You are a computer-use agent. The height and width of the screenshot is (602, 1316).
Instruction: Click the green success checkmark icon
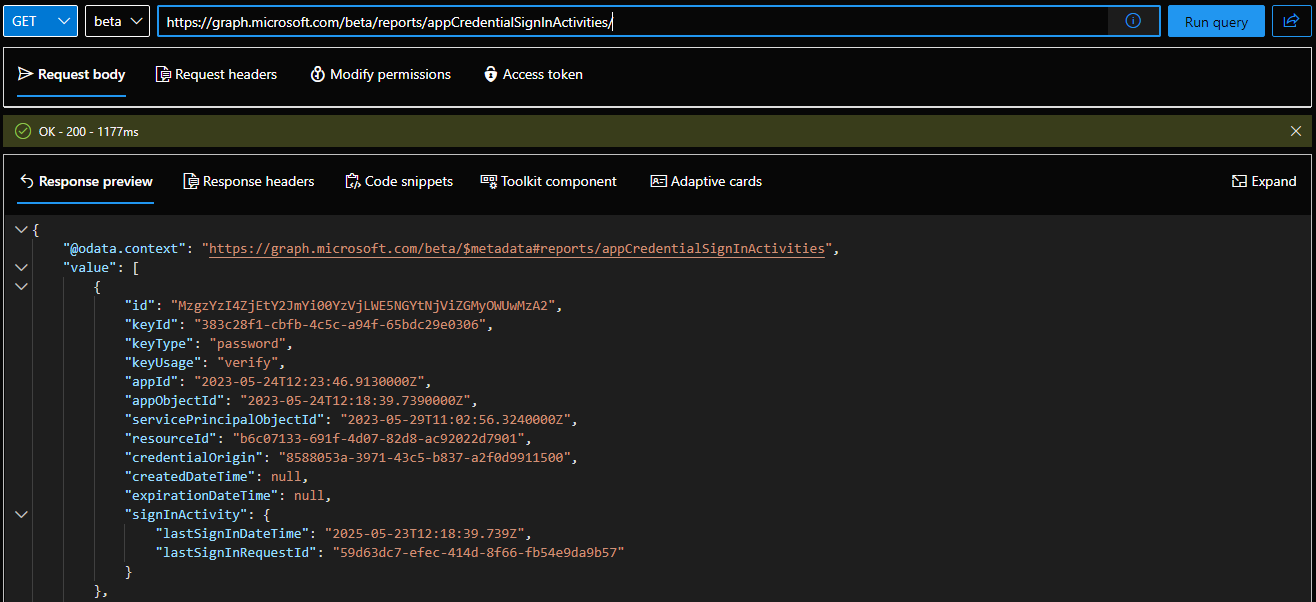23,131
